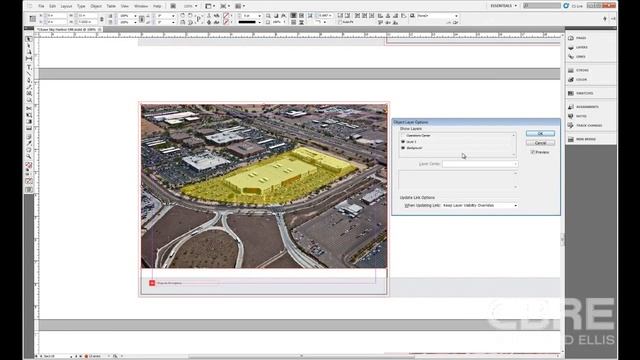Toggle visibility of the Background layer
Image resolution: width=640 pixels, height=360 pixels.
point(403,148)
